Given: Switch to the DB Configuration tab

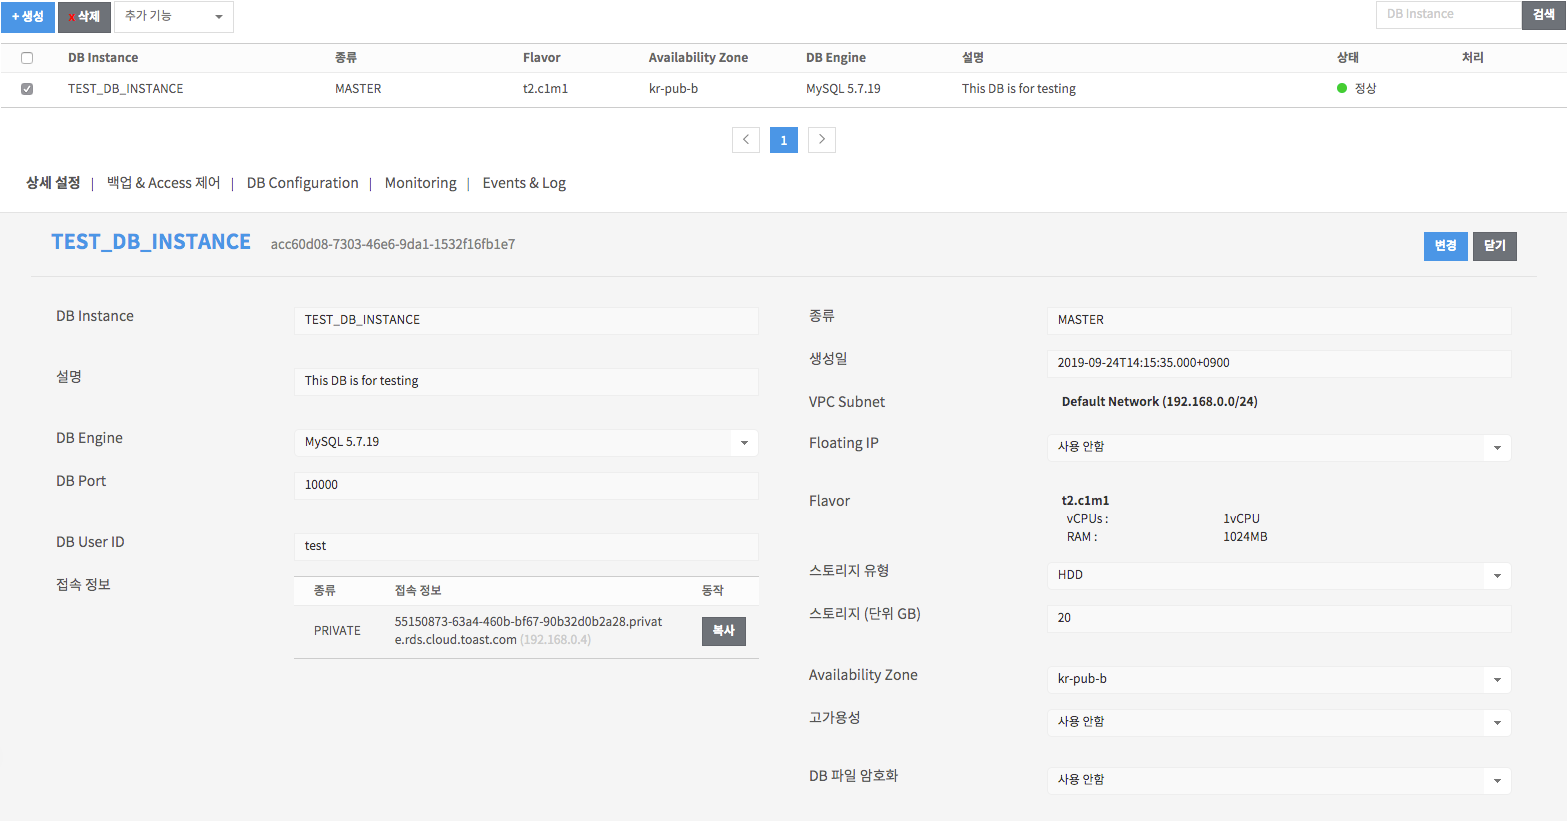Looking at the screenshot, I should coord(303,183).
